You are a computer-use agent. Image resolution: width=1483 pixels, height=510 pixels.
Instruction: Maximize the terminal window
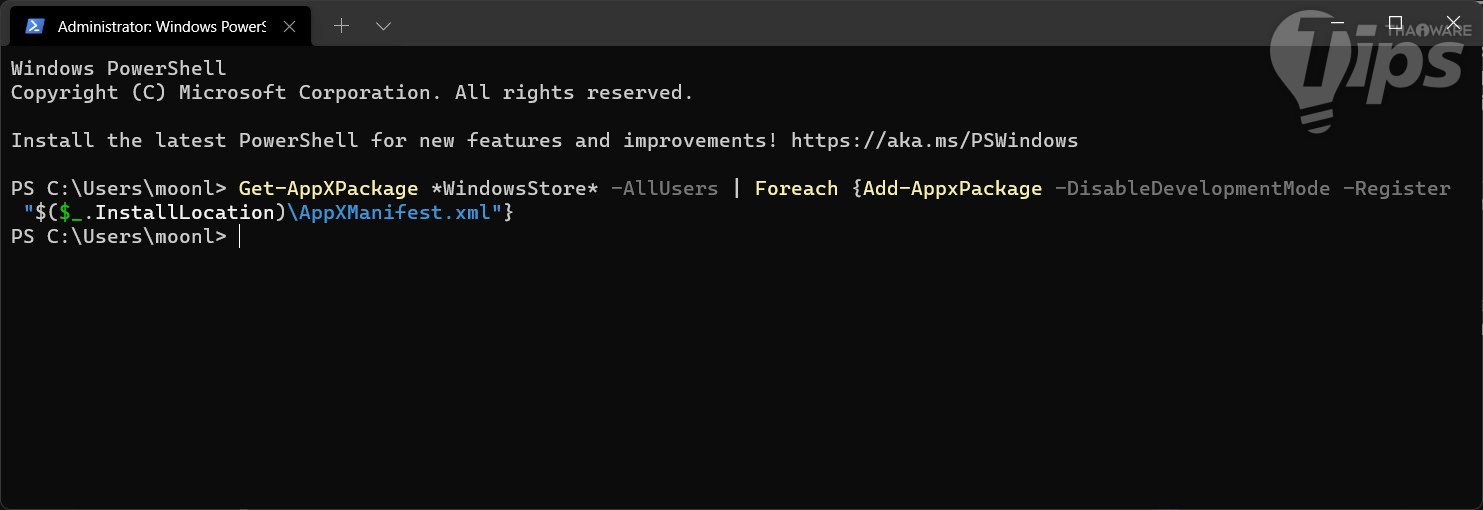click(1395, 22)
